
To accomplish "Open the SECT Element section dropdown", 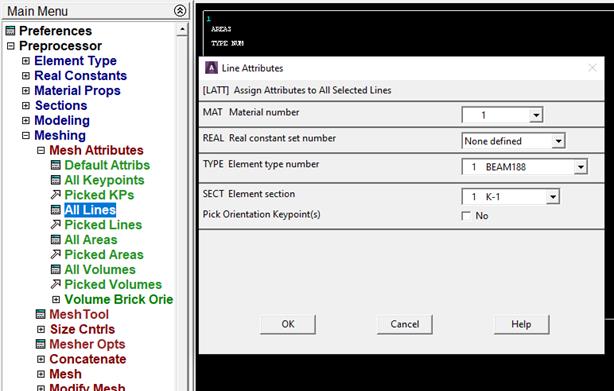I will (x=553, y=196).
